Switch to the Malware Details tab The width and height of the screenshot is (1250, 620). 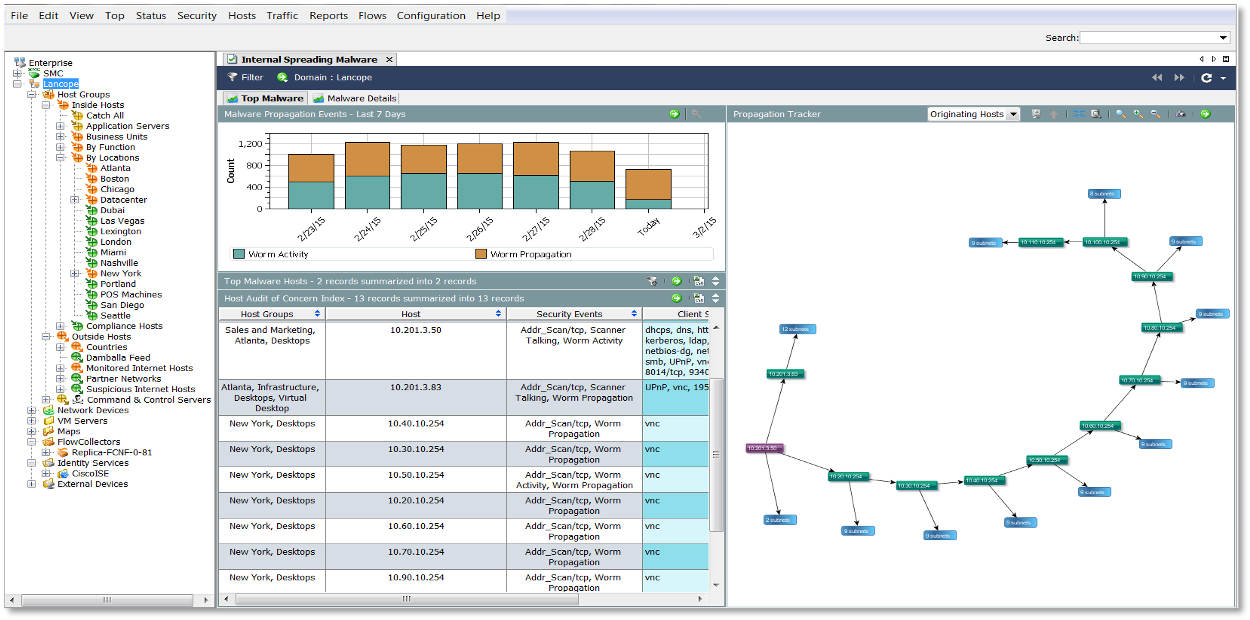(355, 98)
